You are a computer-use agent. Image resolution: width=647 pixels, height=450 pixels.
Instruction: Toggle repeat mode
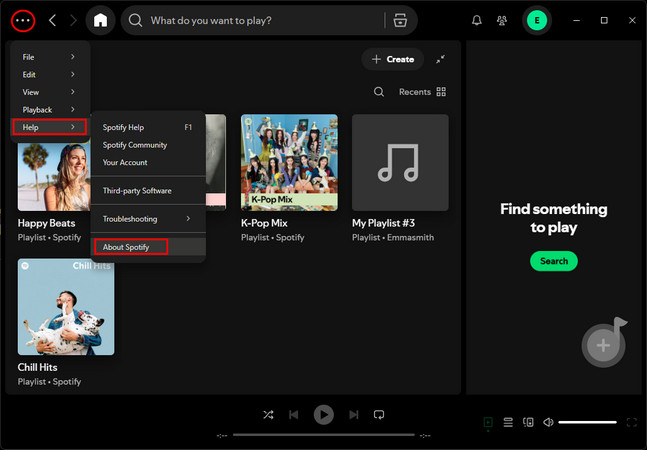[x=379, y=415]
